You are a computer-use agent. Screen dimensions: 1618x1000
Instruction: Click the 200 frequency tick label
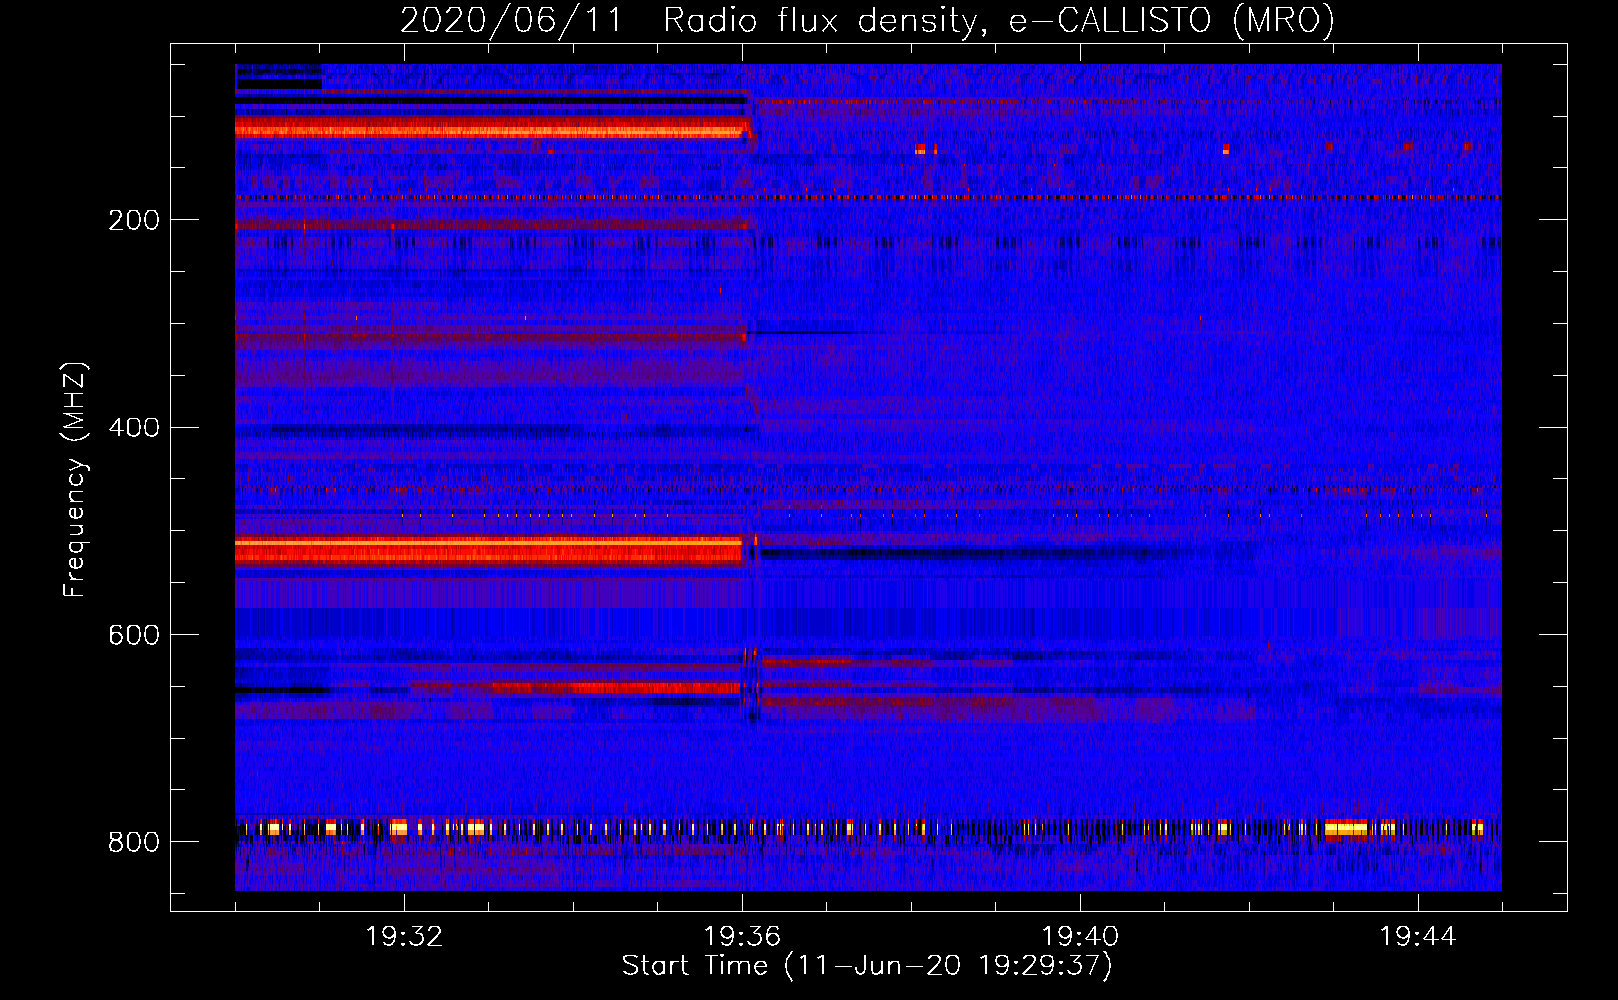(x=134, y=220)
